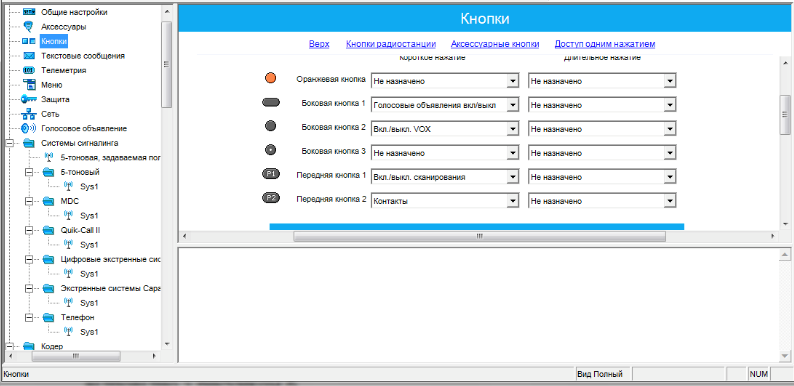Click the 5-тоновый folder icon
This screenshot has height=386, width=794.
click(x=49, y=172)
